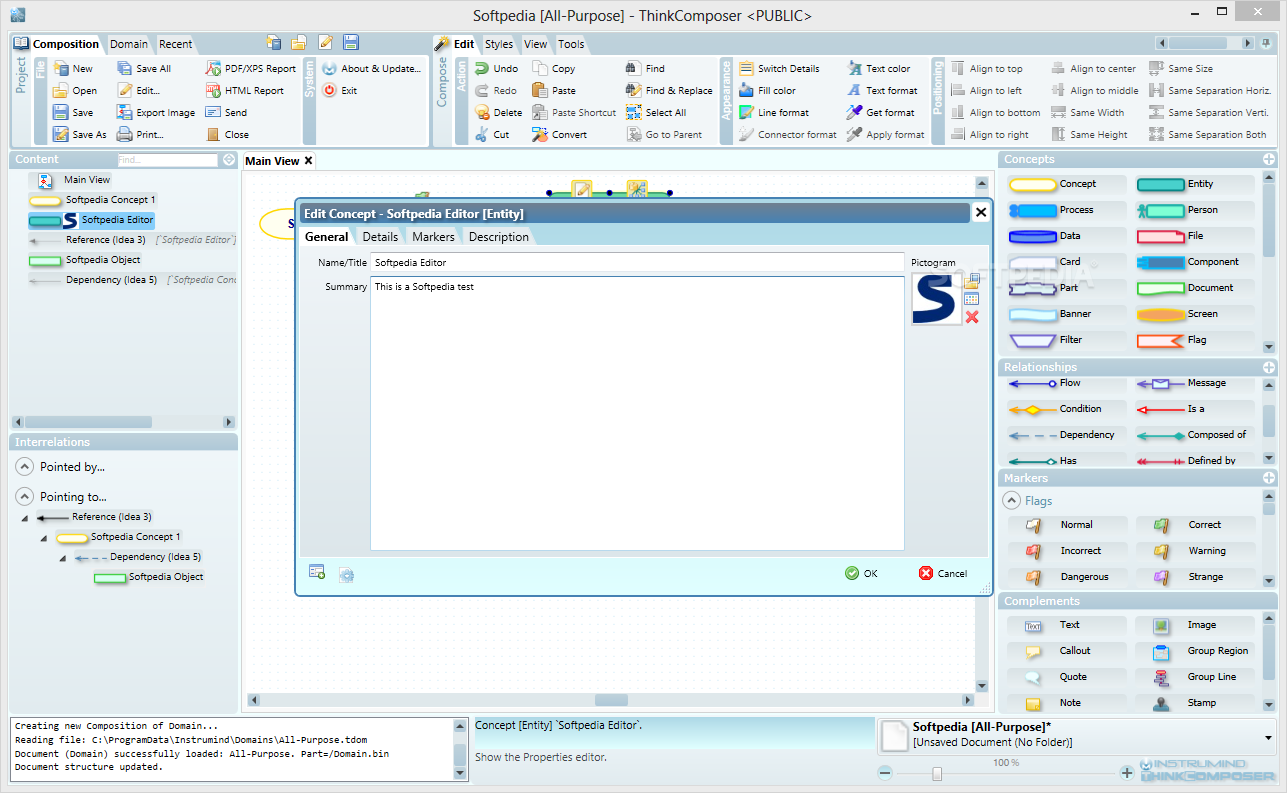Click Go to Parent icon
Image resolution: width=1287 pixels, height=793 pixels.
pyautogui.click(x=634, y=135)
